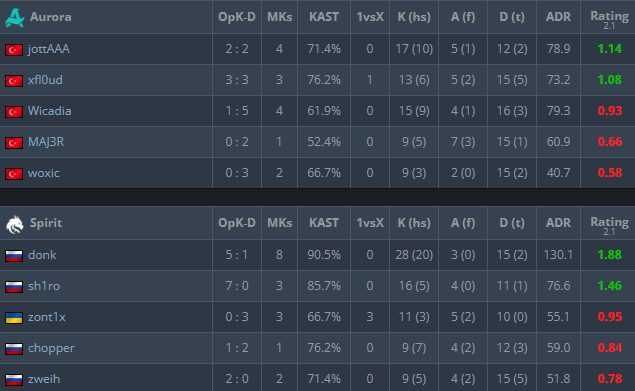Sort Aurora table by K (hs) header
Image resolution: width=635 pixels, height=391 pixels.
point(414,17)
